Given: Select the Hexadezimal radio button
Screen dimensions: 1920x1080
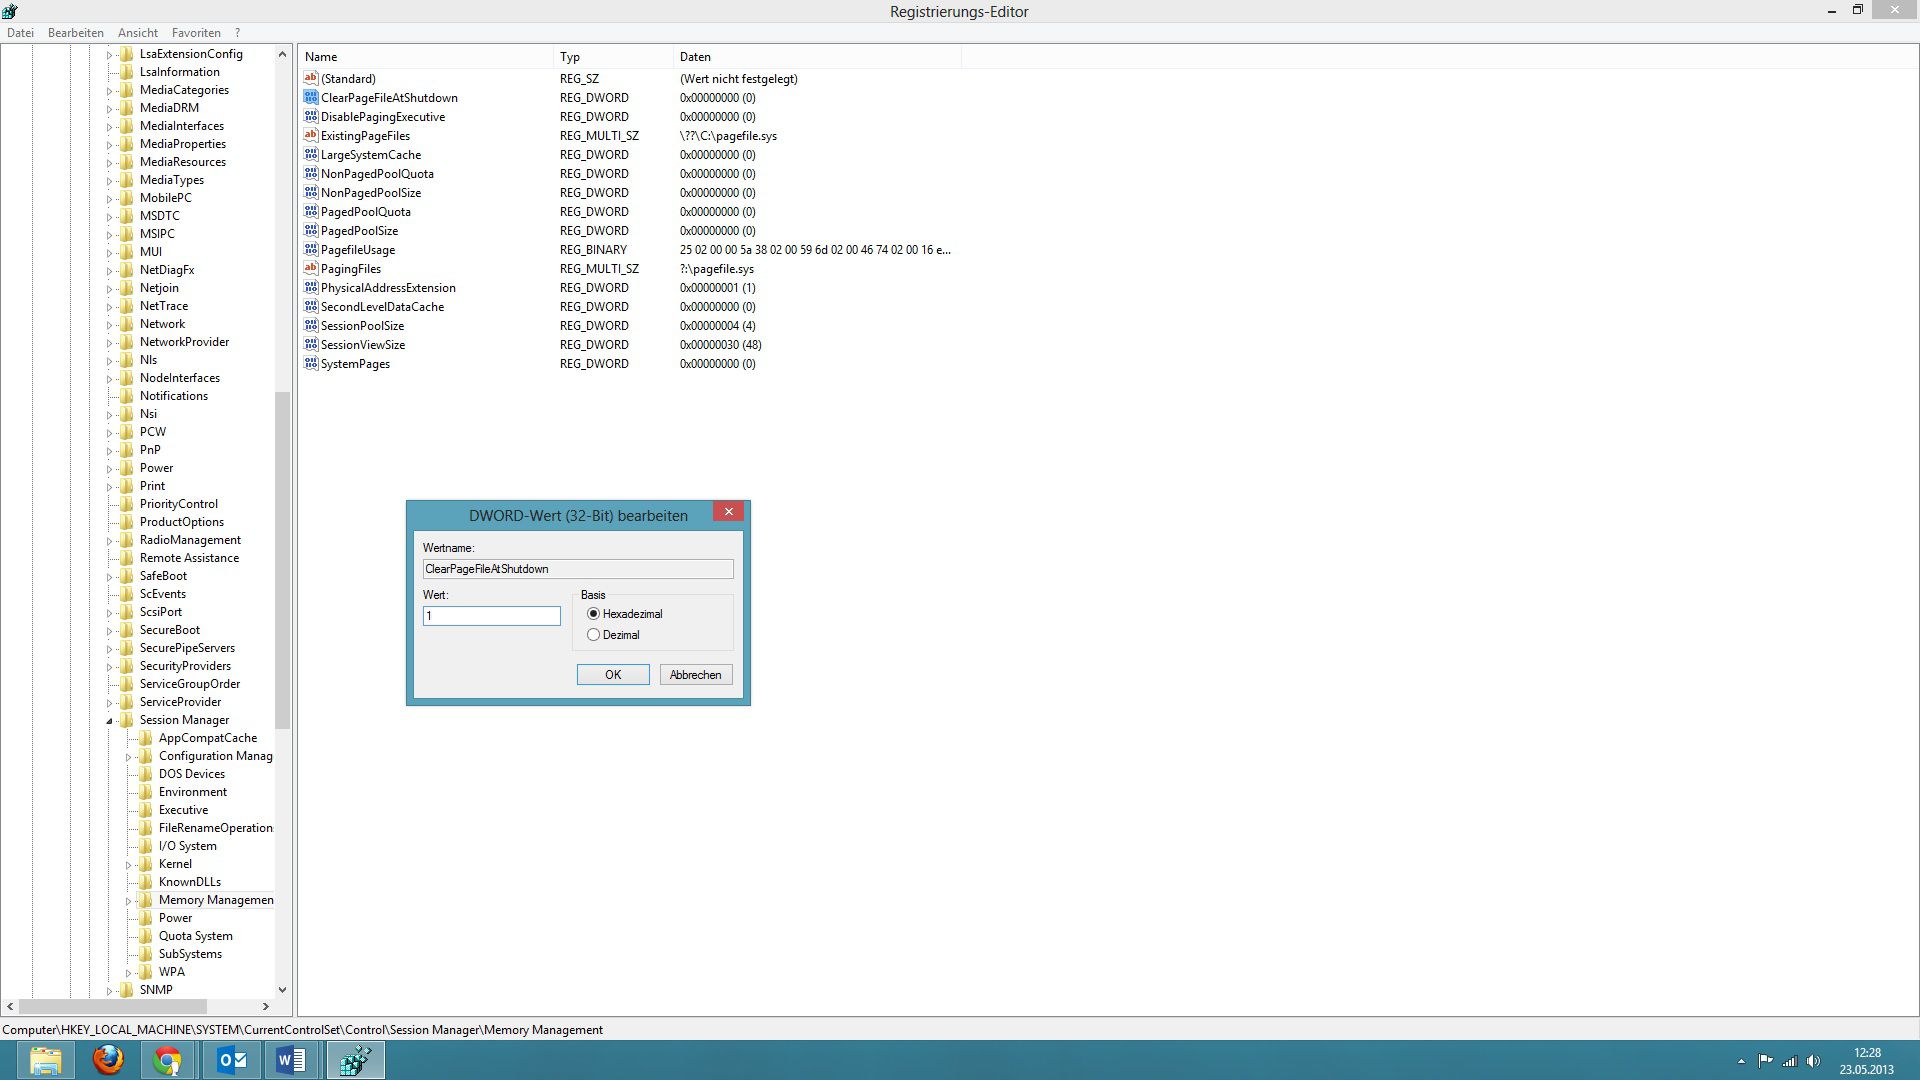Looking at the screenshot, I should (594, 614).
